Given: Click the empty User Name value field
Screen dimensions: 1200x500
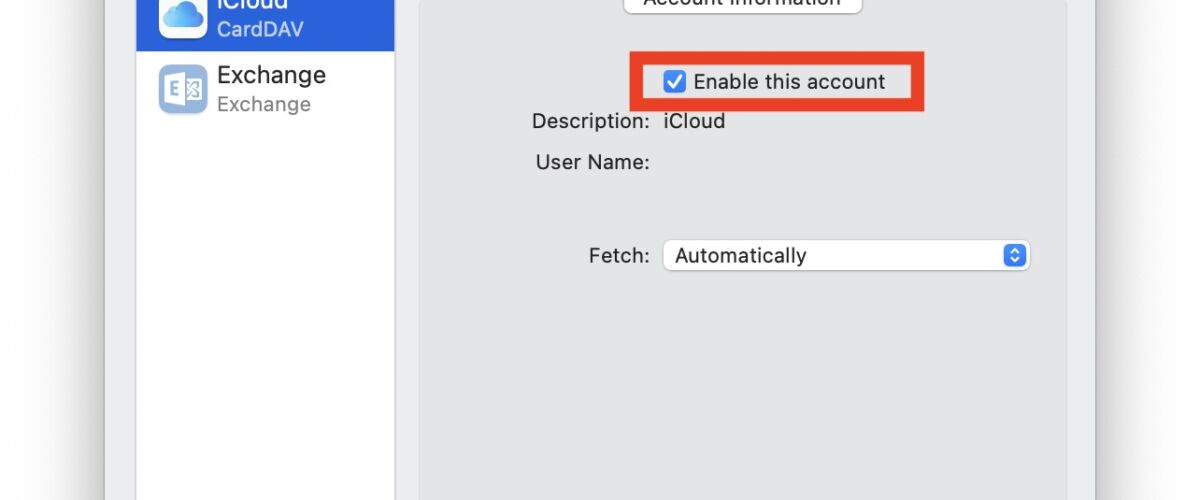Looking at the screenshot, I should 800,161.
